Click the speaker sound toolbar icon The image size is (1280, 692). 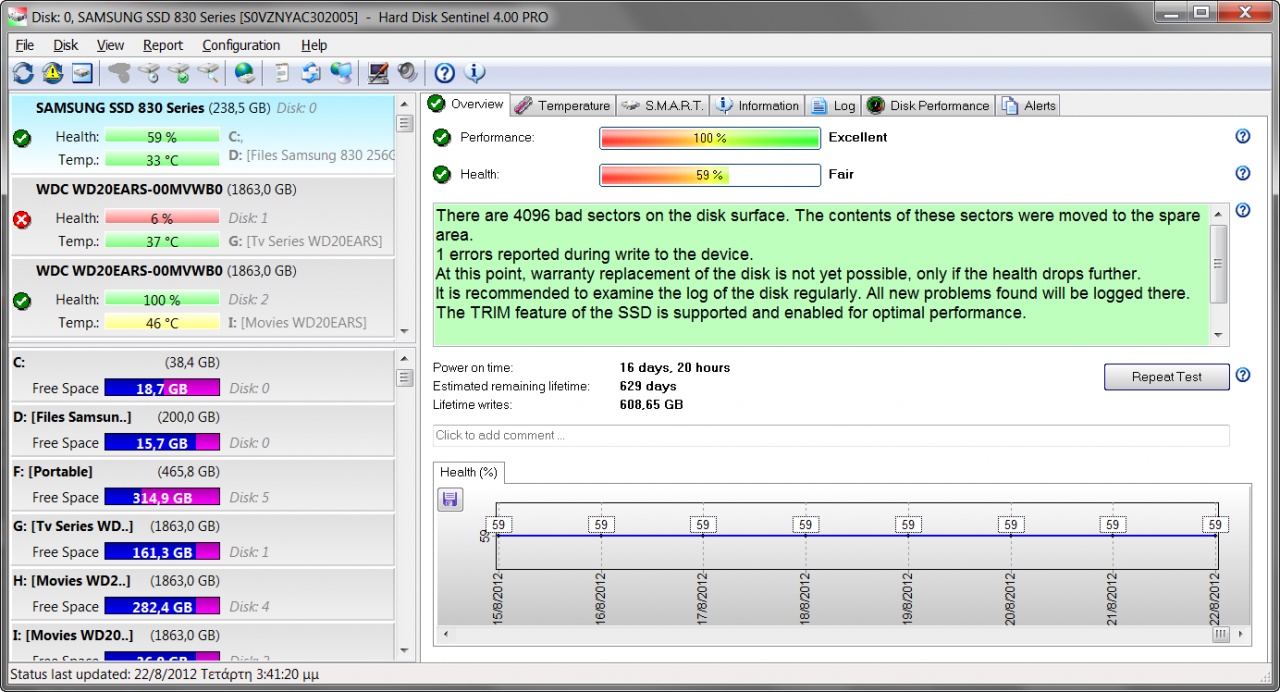[x=407, y=73]
